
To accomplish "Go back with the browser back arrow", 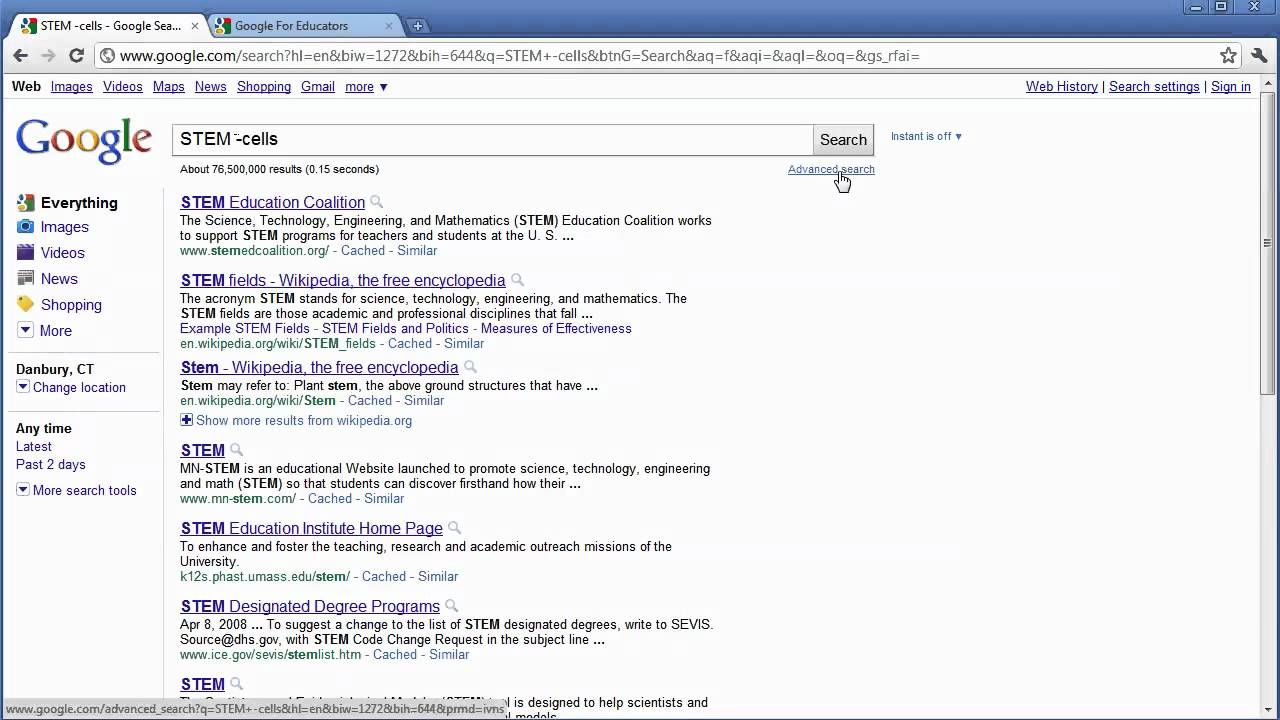I will click(21, 56).
